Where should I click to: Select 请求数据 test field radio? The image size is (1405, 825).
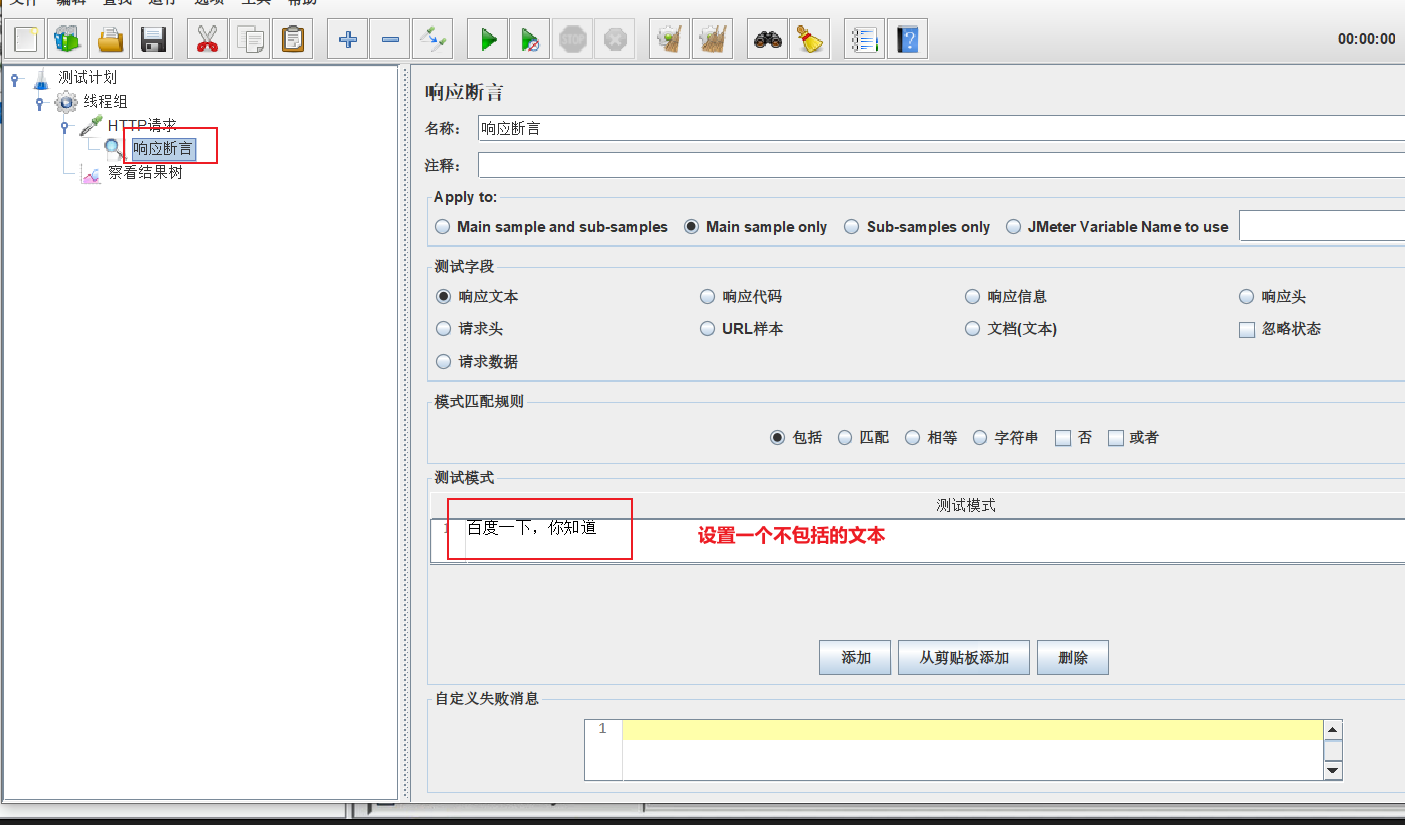coord(477,362)
